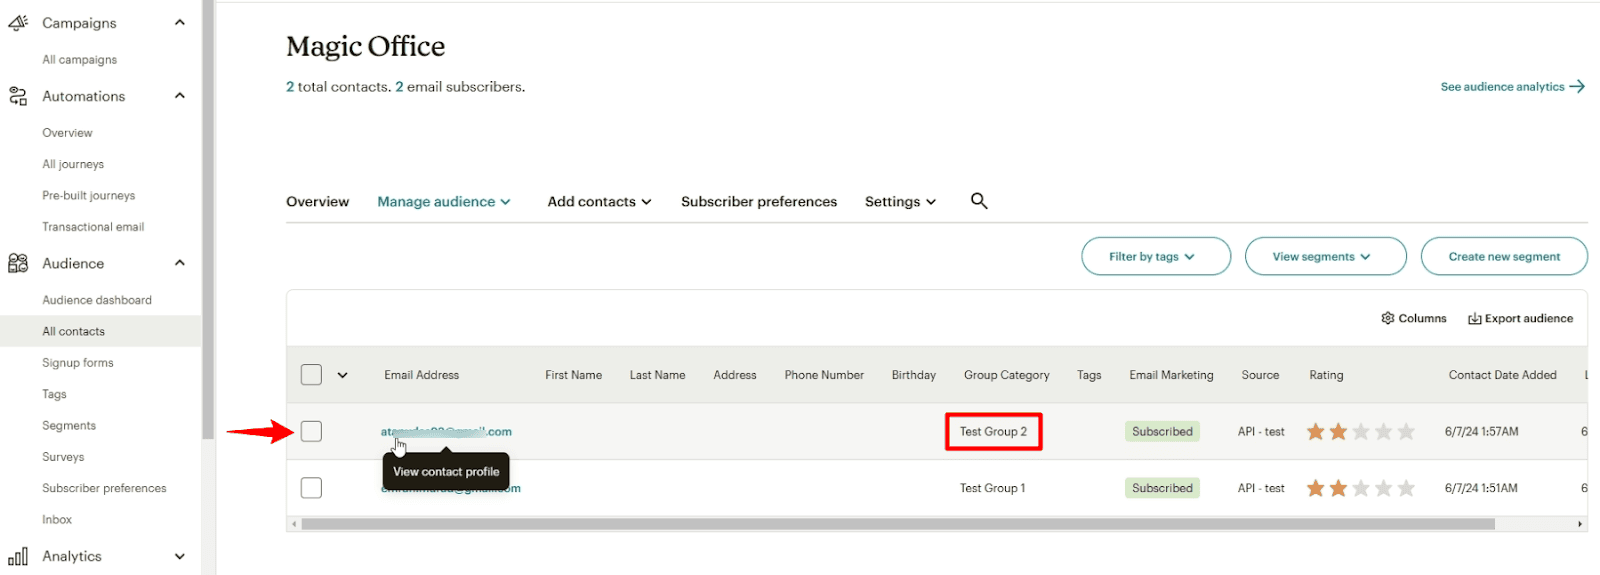Click the scrollbar right arrow
This screenshot has height=575, width=1600.
tap(1580, 524)
